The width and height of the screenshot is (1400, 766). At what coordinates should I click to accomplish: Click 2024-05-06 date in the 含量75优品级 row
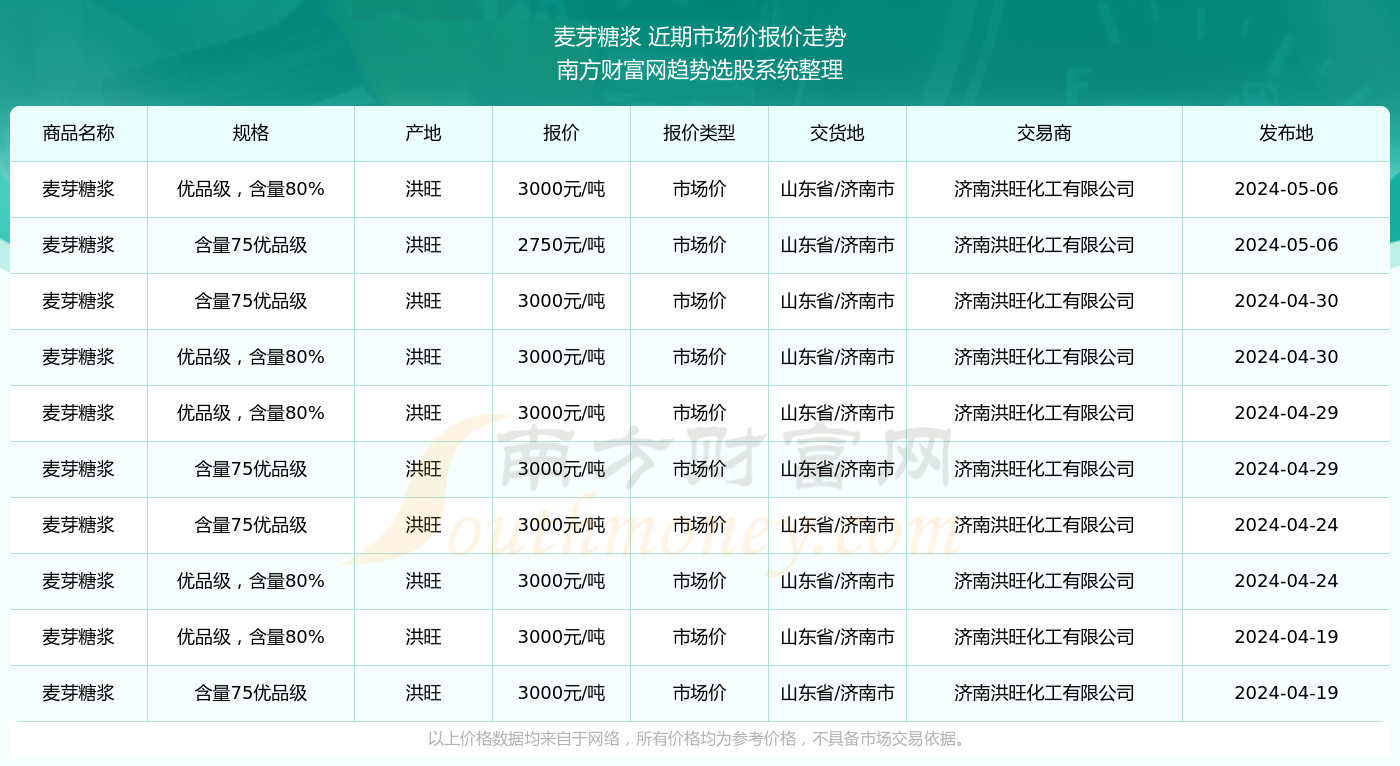coord(1286,245)
